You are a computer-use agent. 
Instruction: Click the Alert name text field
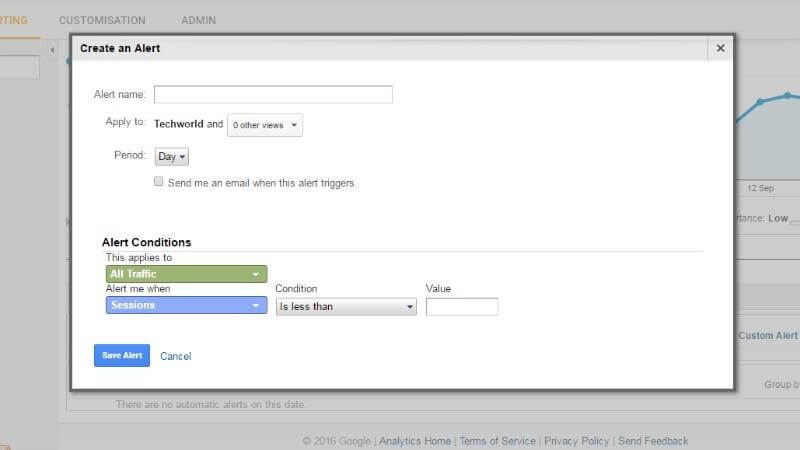coord(273,94)
